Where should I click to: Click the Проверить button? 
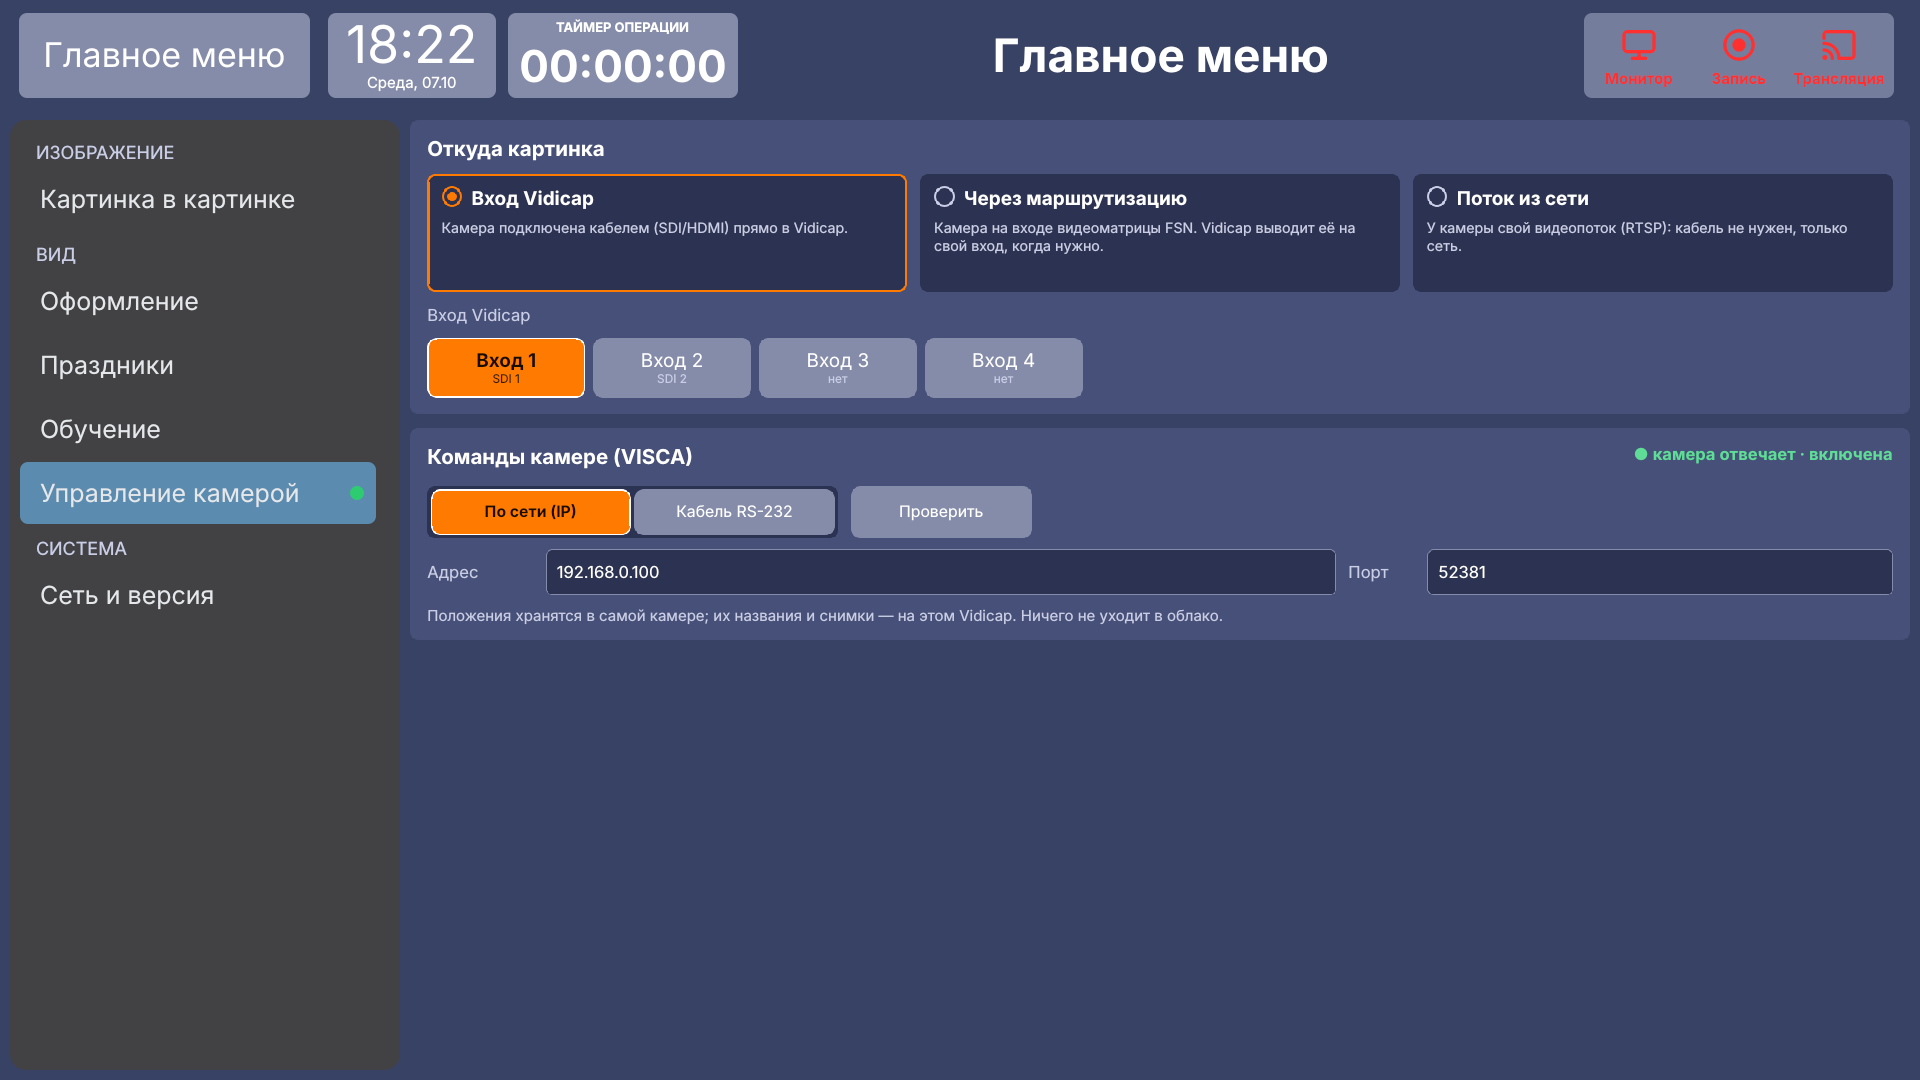click(941, 512)
